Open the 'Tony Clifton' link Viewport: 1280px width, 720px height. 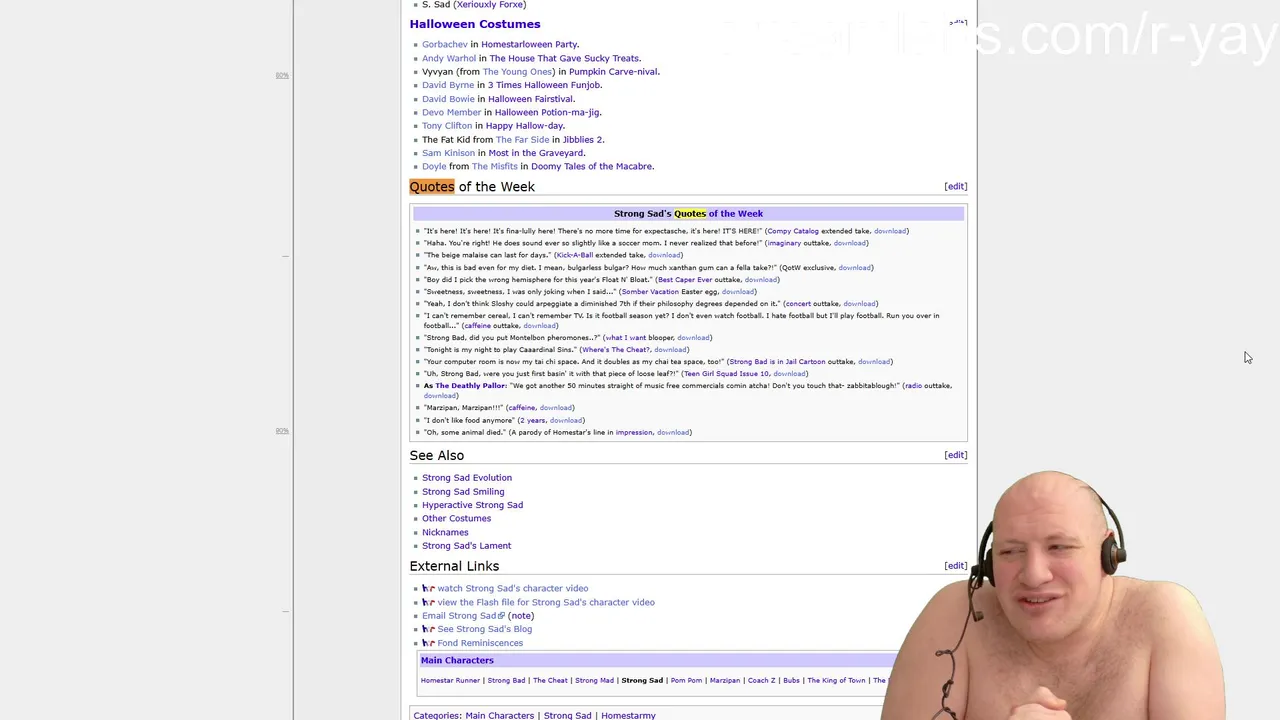447,126
